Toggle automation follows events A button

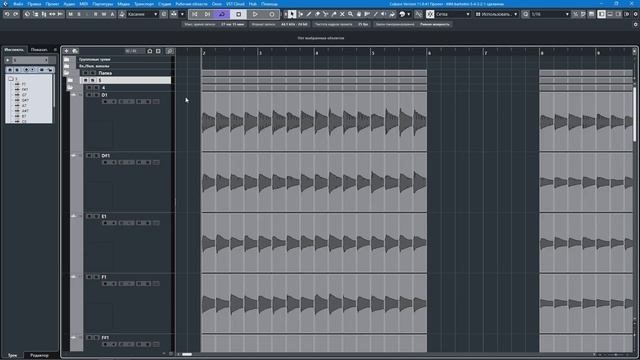[x=112, y=14]
